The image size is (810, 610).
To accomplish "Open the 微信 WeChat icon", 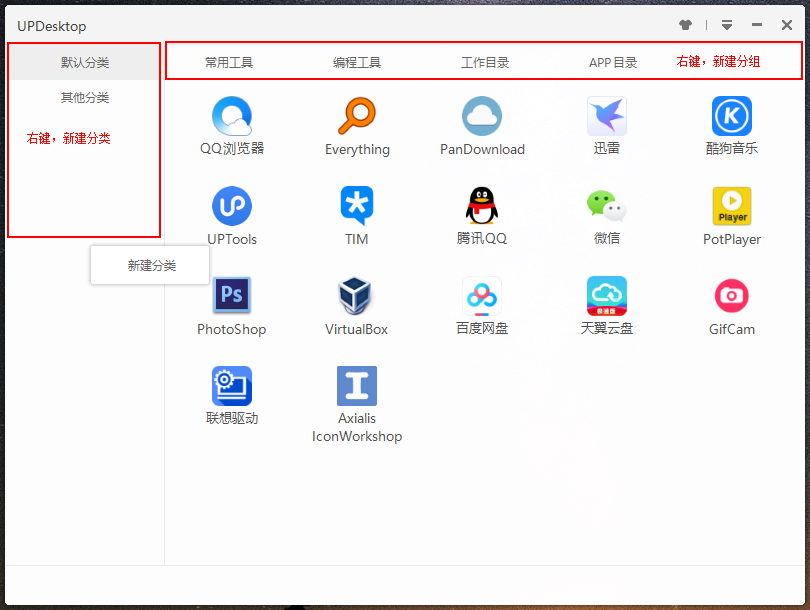I will [607, 206].
